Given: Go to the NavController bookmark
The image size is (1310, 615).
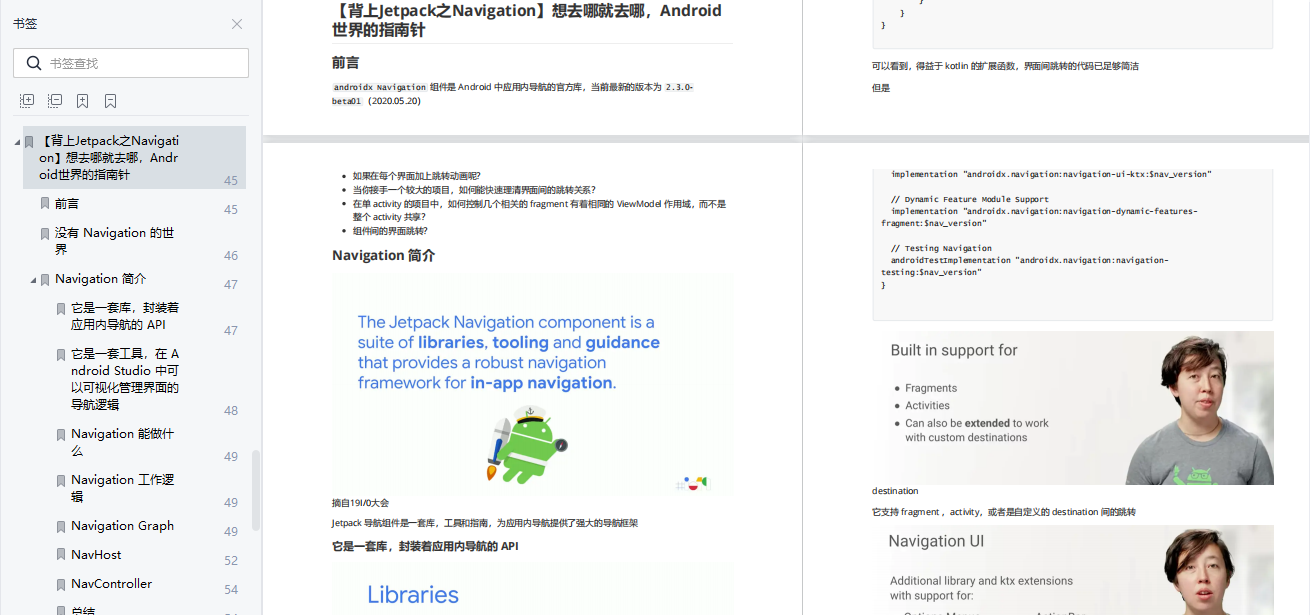Looking at the screenshot, I should tap(112, 583).
